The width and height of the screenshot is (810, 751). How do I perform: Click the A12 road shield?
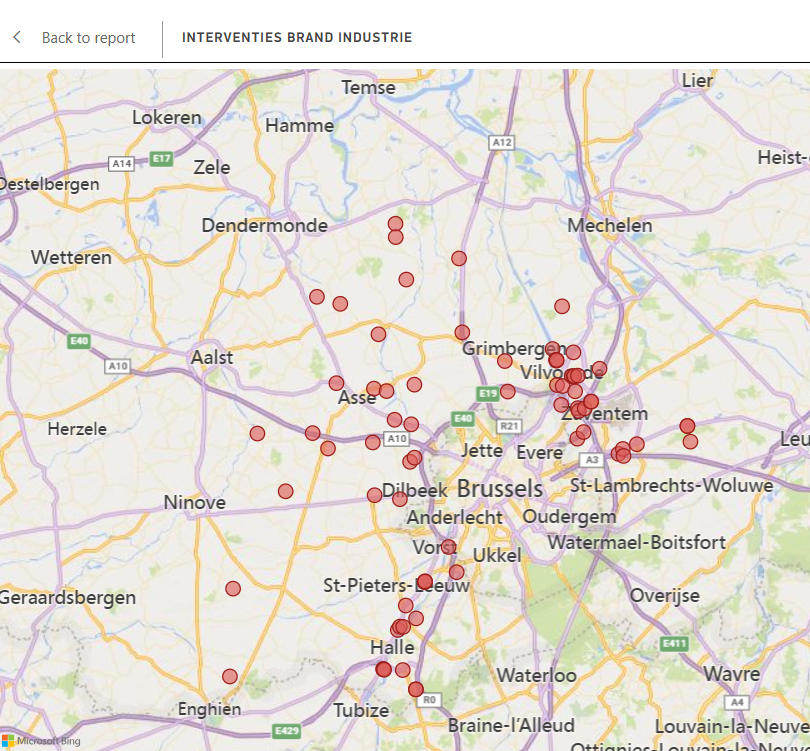pyautogui.click(x=502, y=143)
